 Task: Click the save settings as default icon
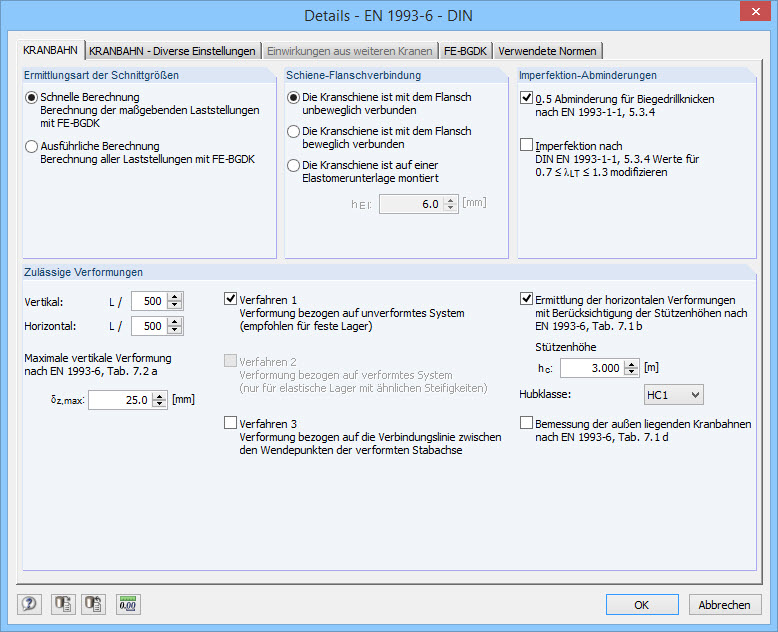pyautogui.click(x=94, y=604)
